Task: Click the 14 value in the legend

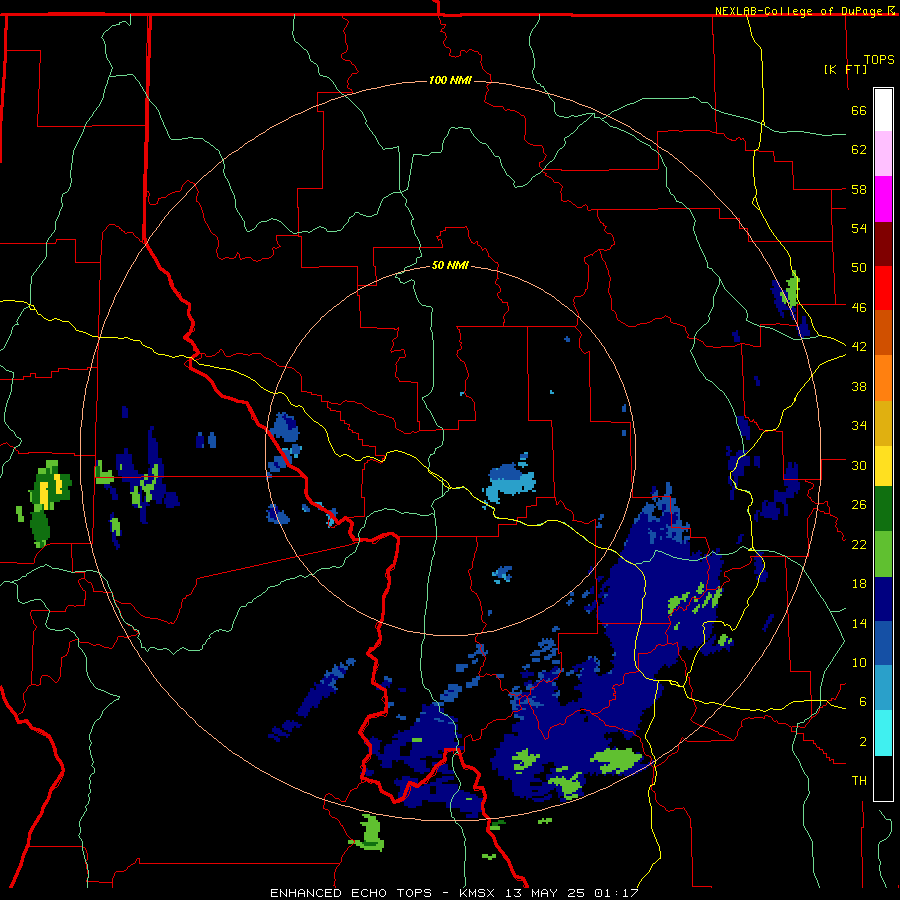Action: click(x=859, y=623)
